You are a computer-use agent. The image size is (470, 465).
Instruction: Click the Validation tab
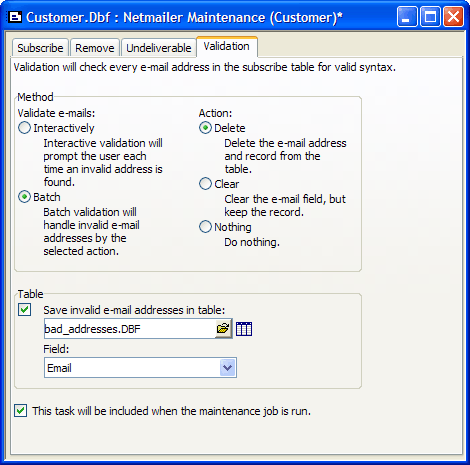pyautogui.click(x=227, y=46)
